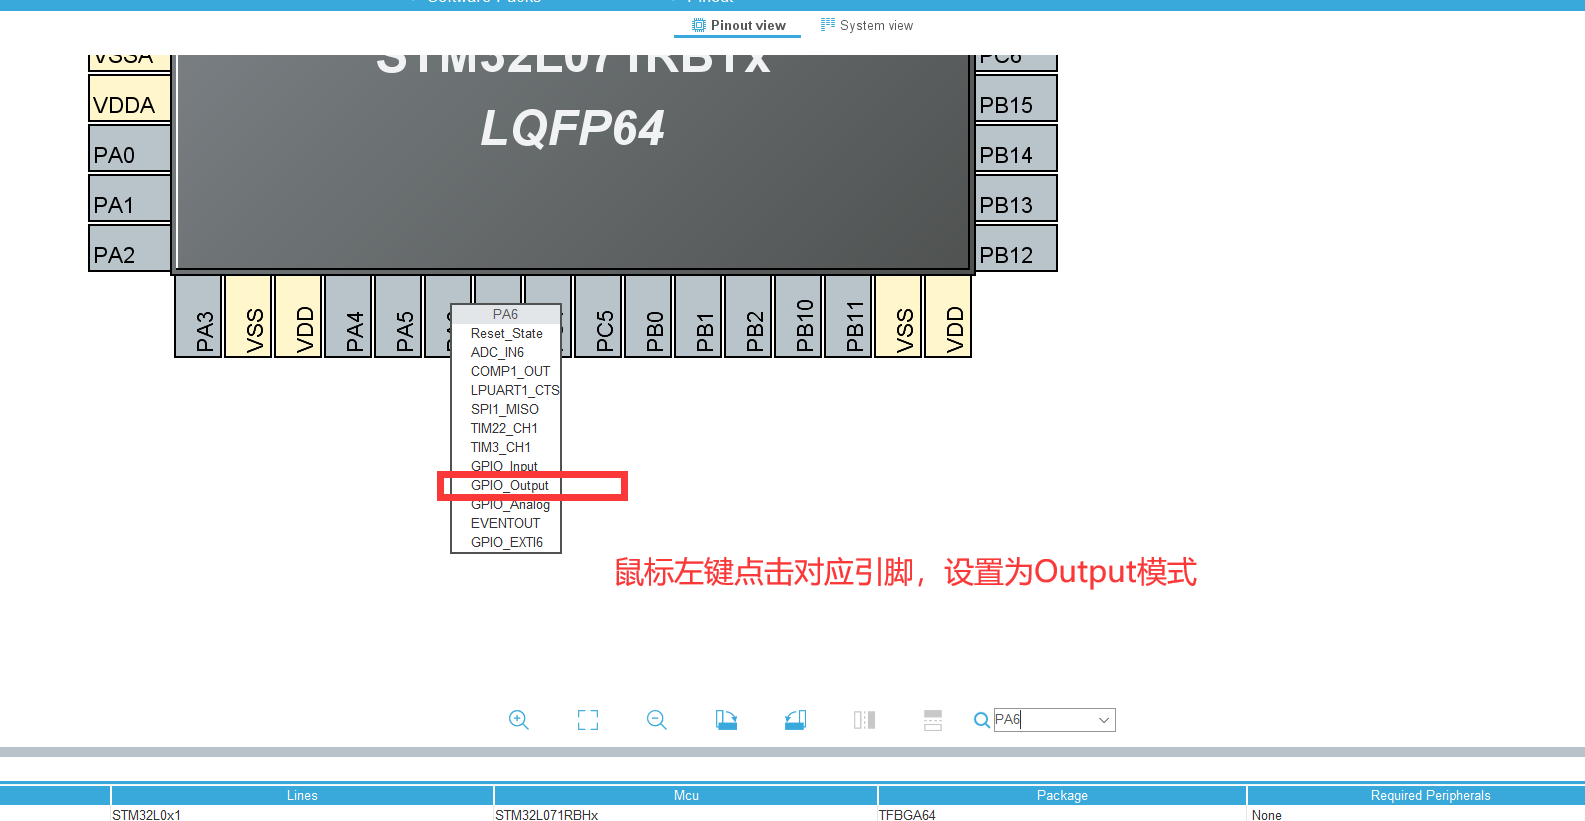Click the VSS pin next to PA3
The height and width of the screenshot is (821, 1585).
248,316
